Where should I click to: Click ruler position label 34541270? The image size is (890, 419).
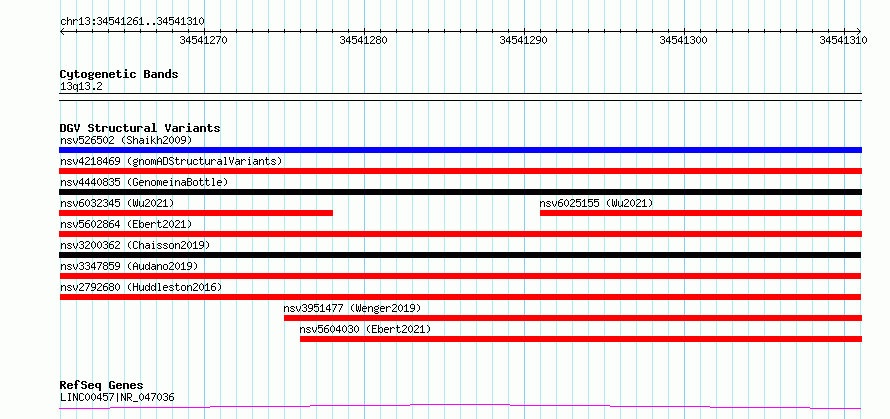(x=203, y=40)
